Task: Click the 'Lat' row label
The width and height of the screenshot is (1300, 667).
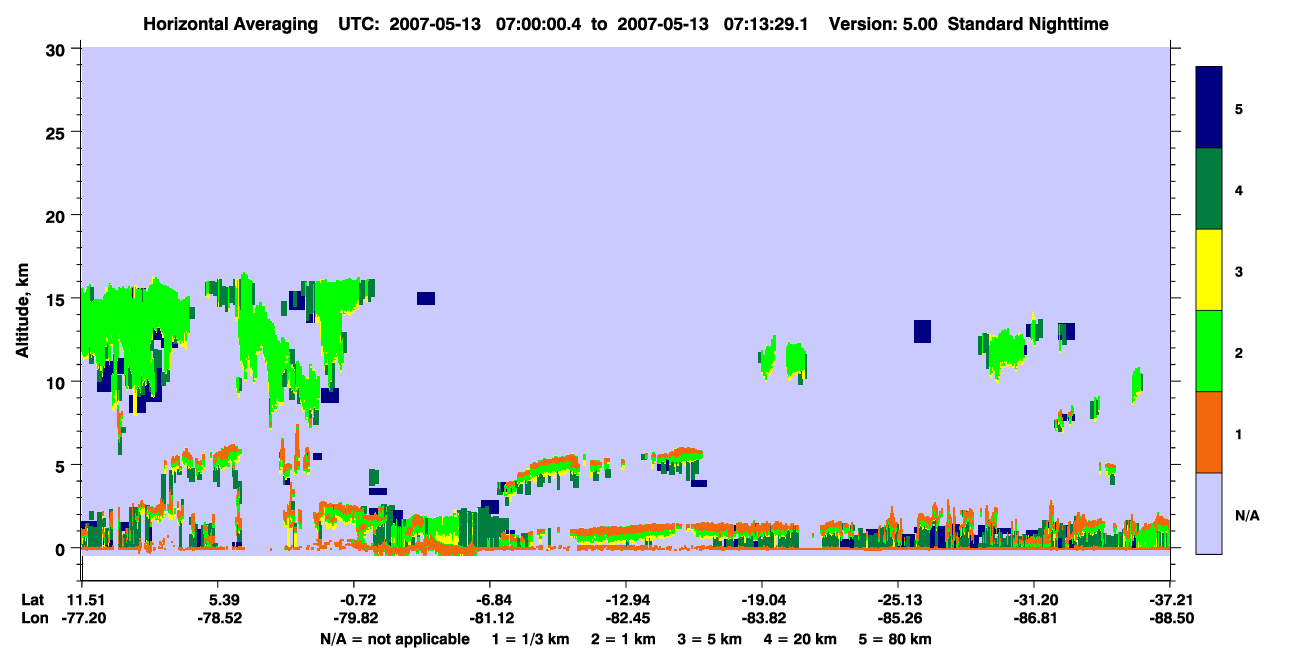Action: pos(32,600)
